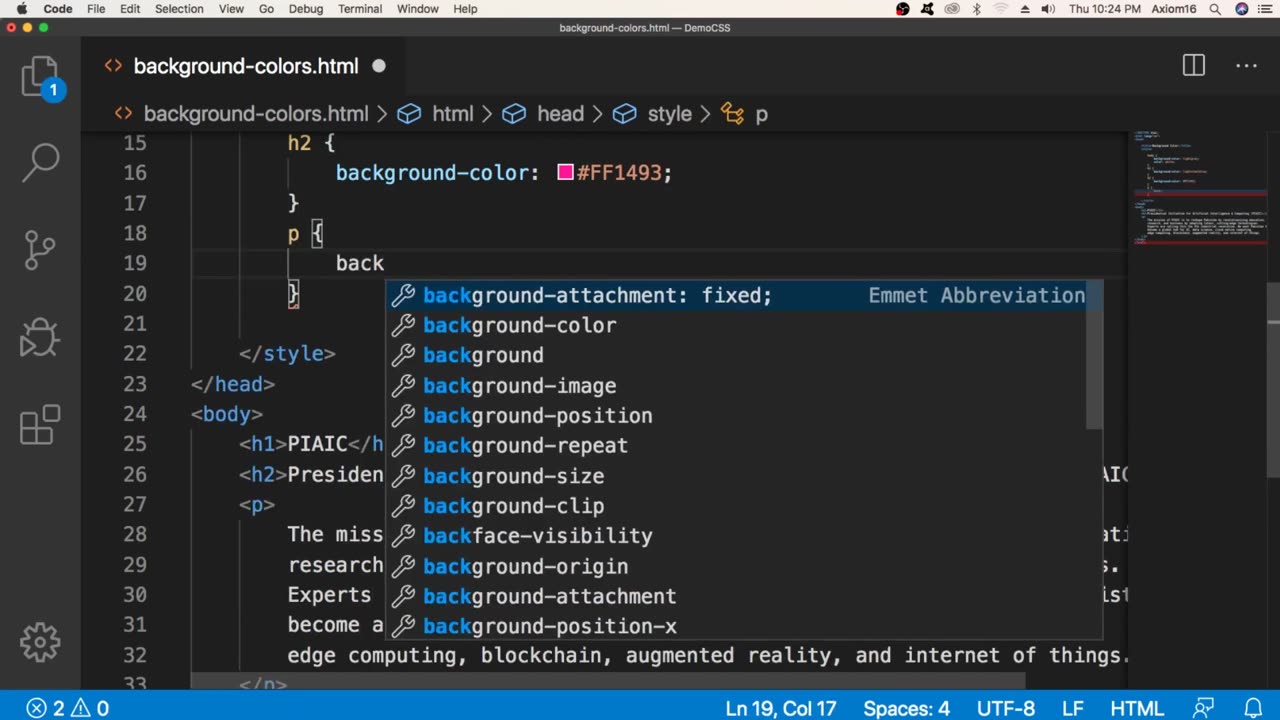The width and height of the screenshot is (1280, 720).
Task: Open the Search view in activity bar
Action: 41,162
